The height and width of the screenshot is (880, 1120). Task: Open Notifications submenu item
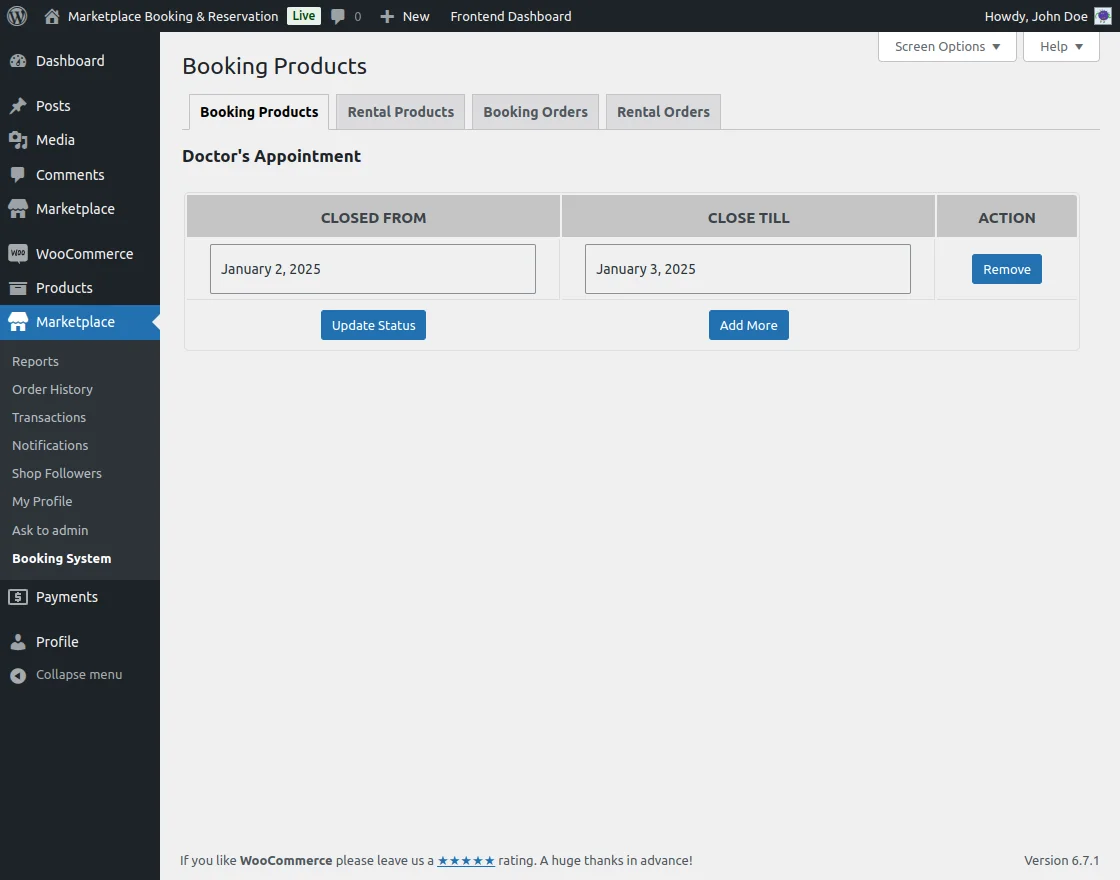(50, 445)
